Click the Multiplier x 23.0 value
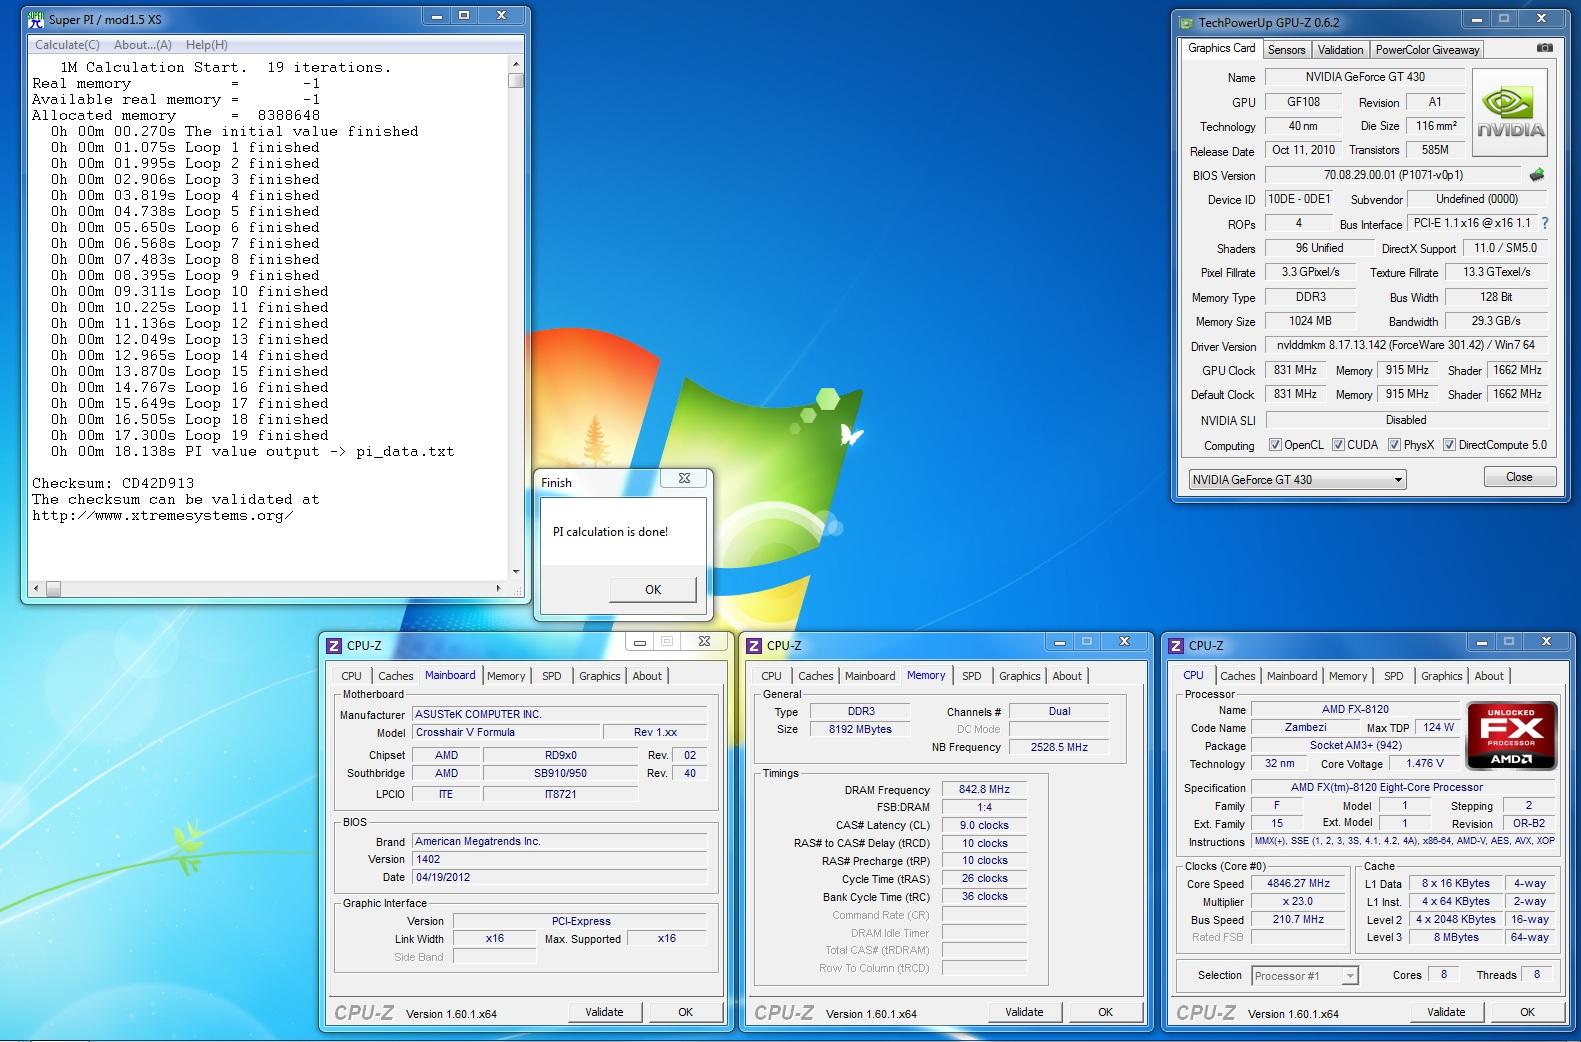This screenshot has width=1581, height=1042. click(1300, 901)
